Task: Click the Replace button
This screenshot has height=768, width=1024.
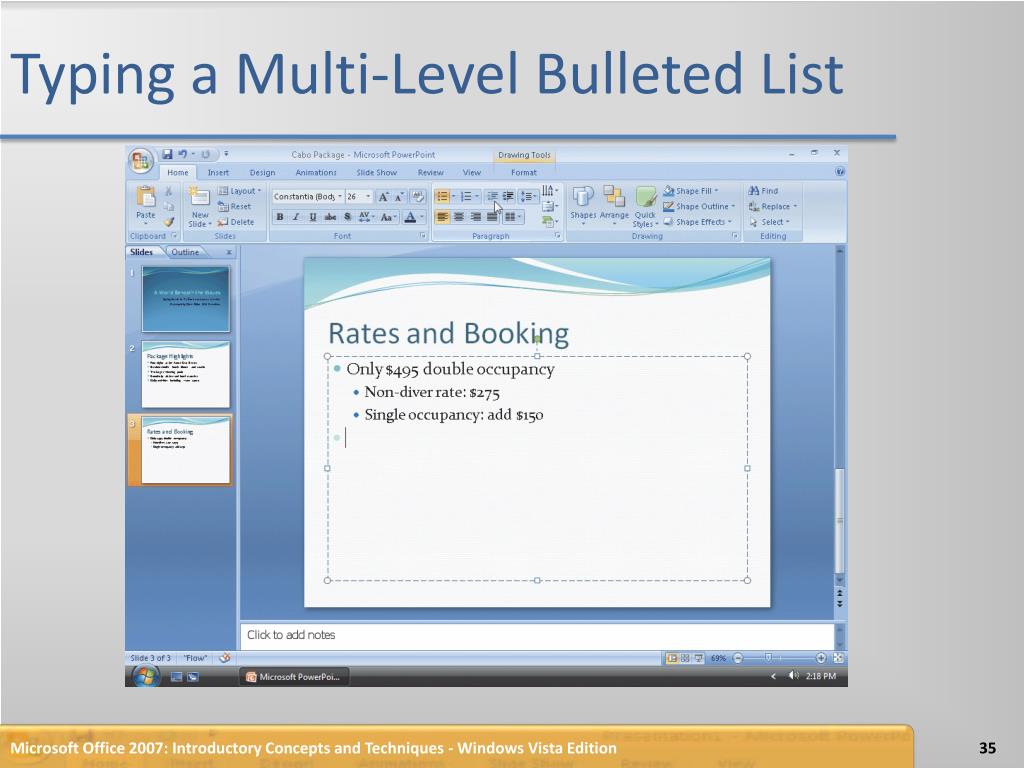Action: (773, 206)
